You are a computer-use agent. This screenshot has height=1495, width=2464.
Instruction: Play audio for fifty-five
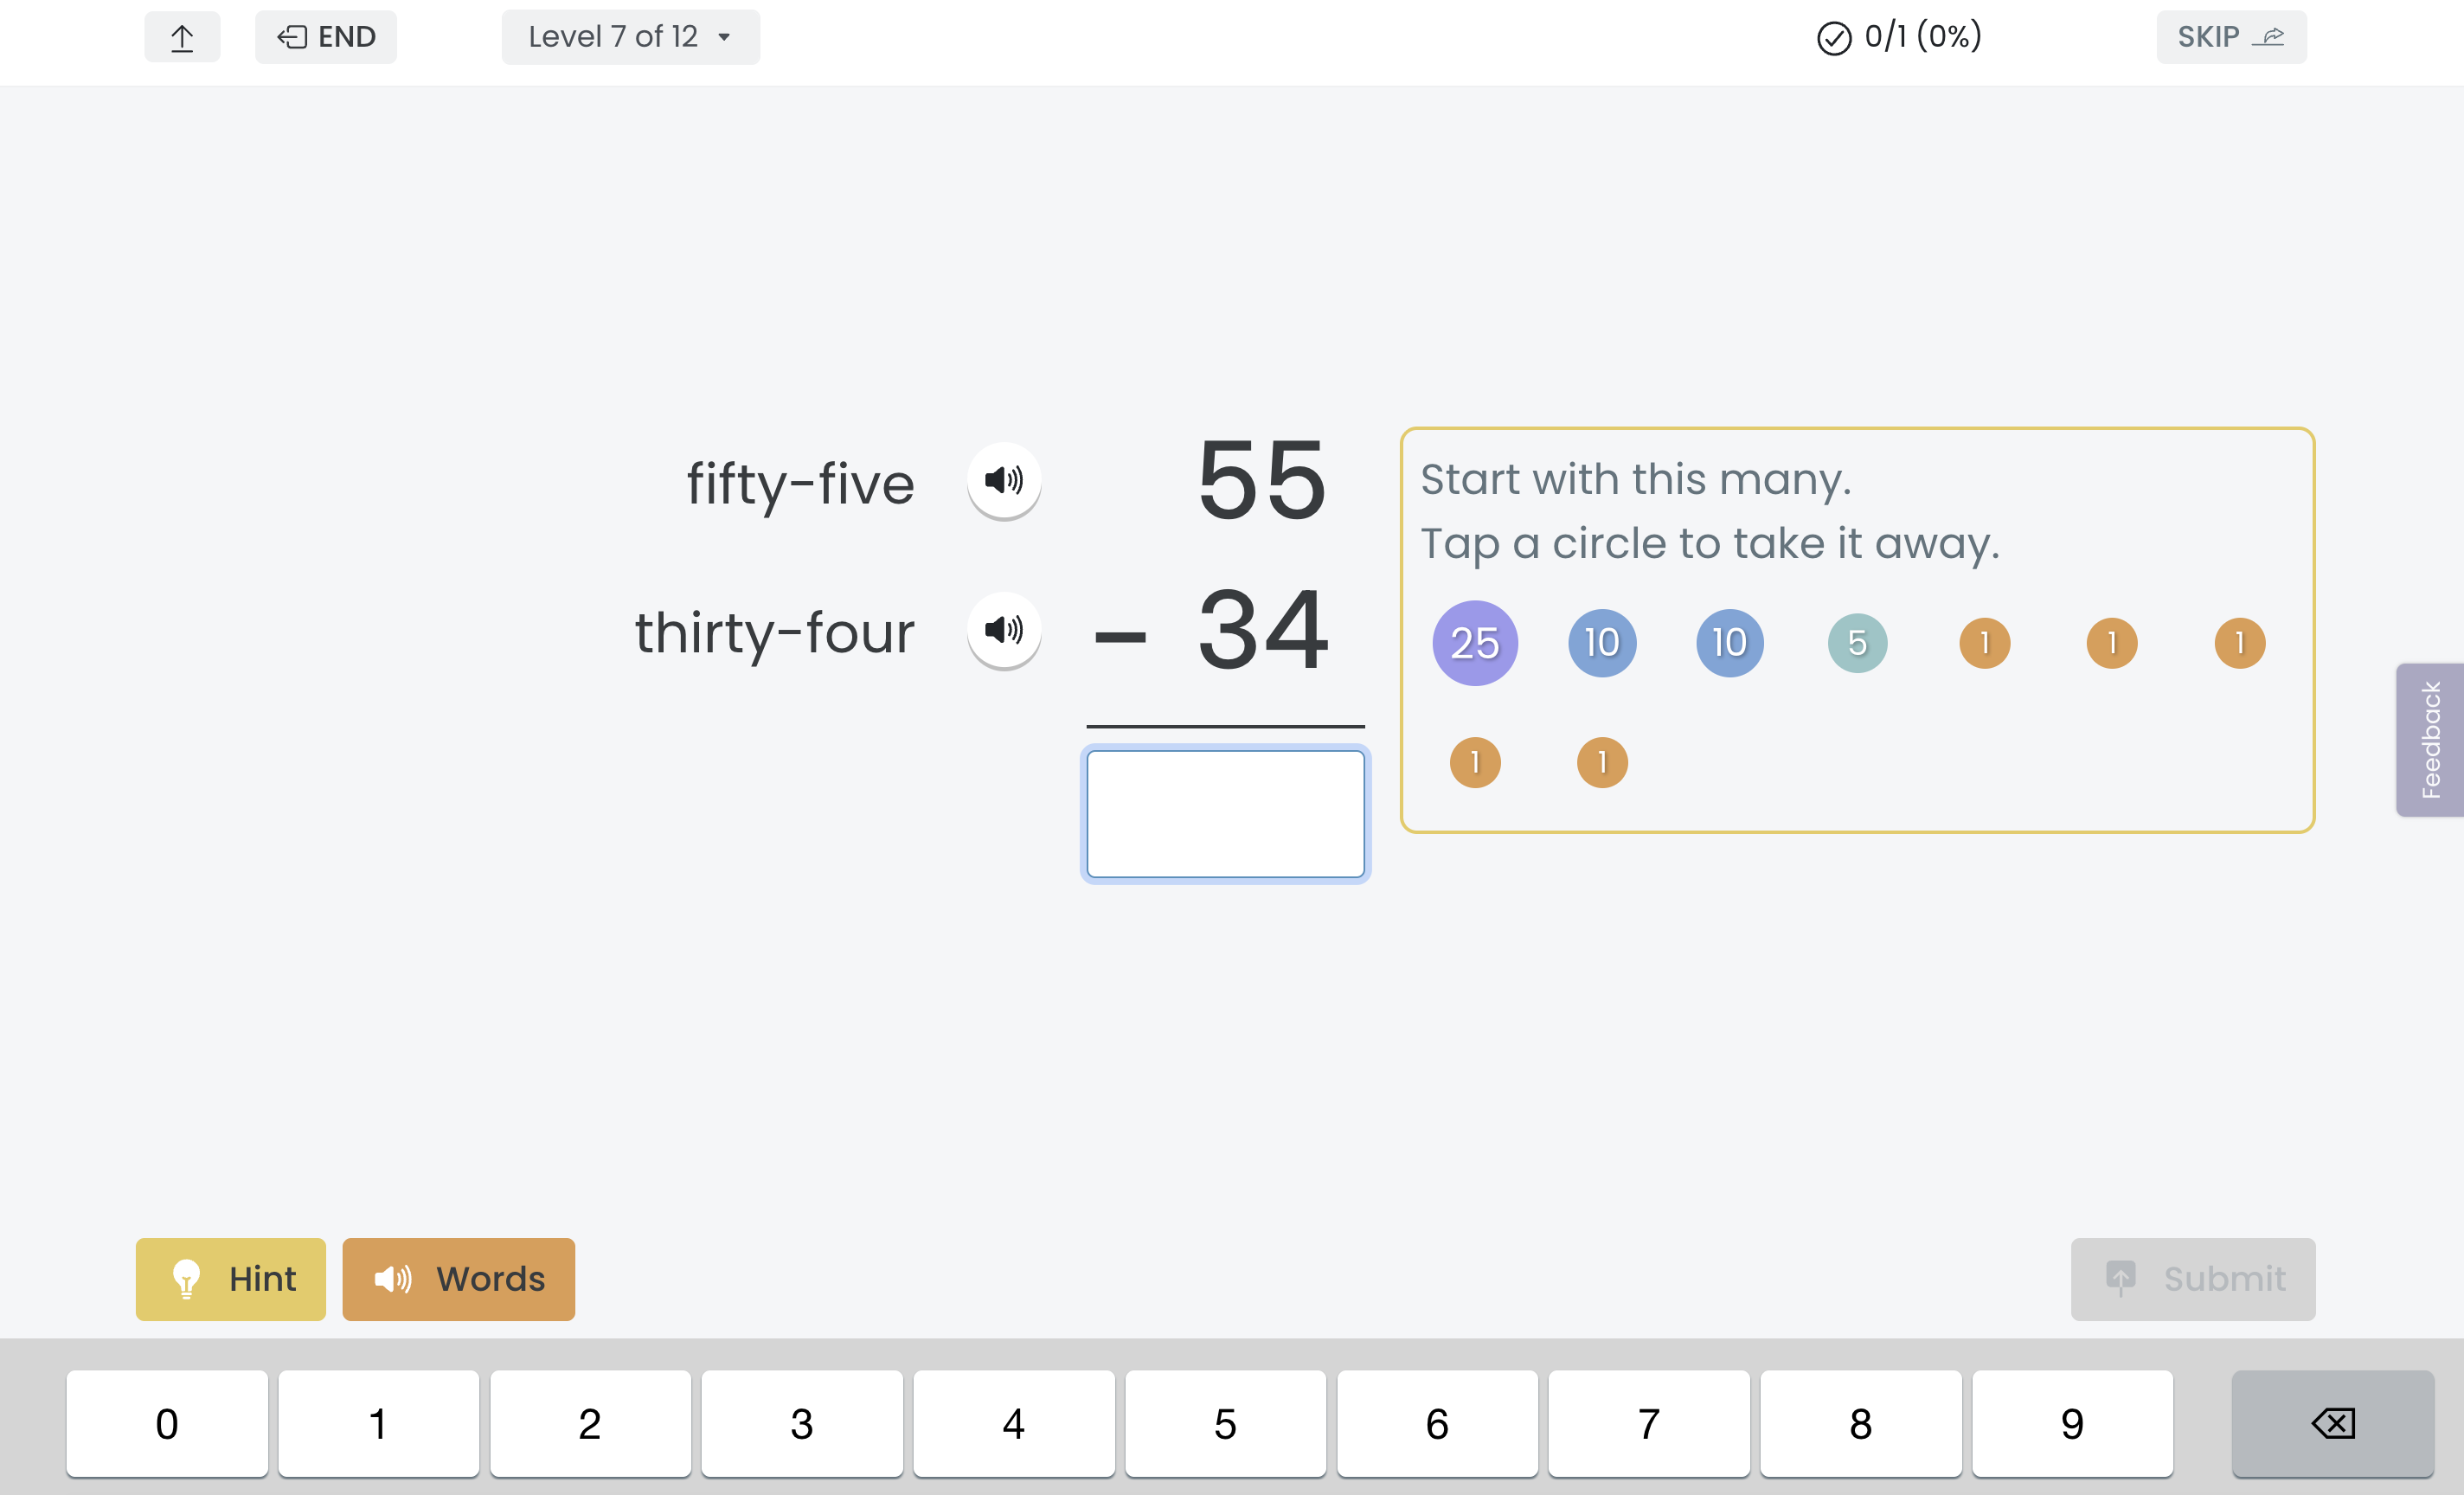[1003, 480]
